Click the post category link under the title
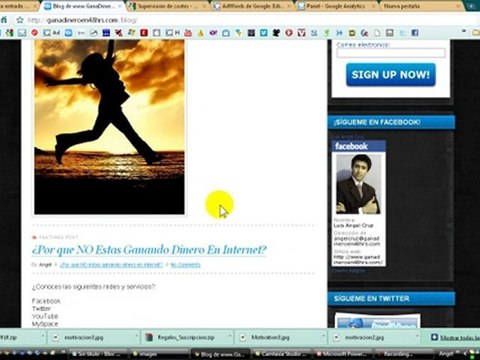This screenshot has height=360, width=480. click(x=111, y=265)
